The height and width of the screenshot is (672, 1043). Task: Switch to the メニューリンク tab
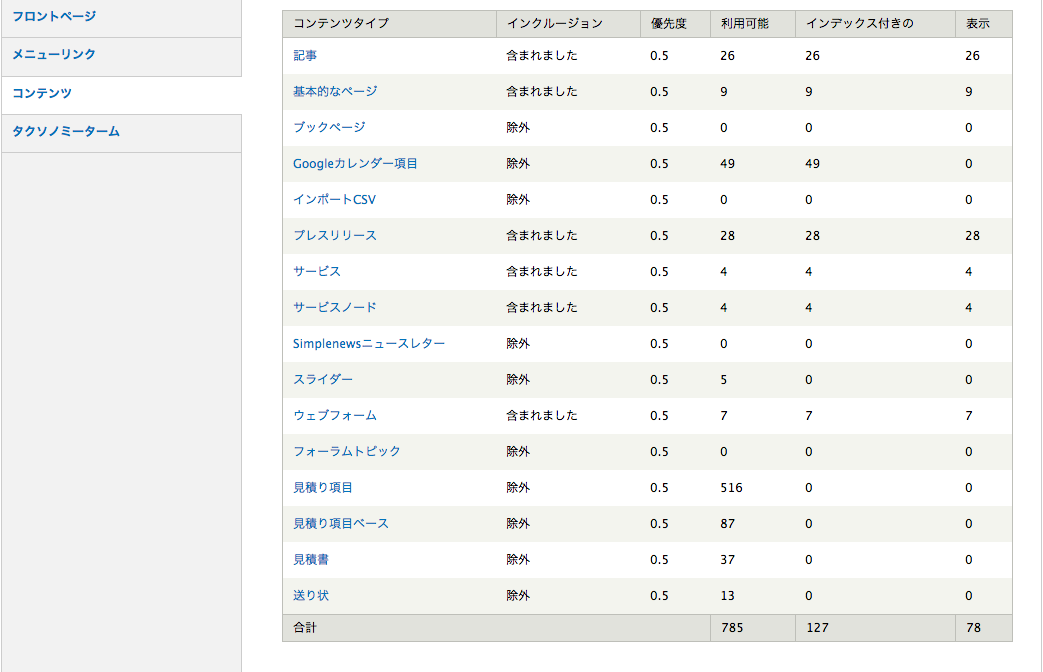coord(54,55)
